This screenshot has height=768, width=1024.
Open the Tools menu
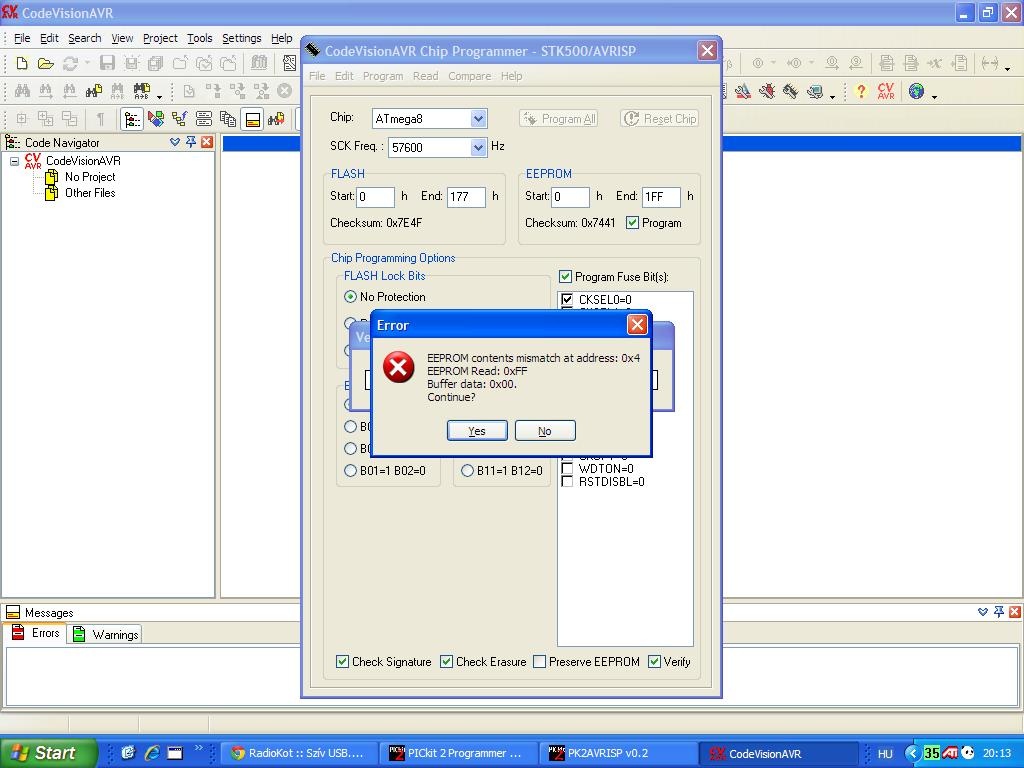[x=199, y=39]
